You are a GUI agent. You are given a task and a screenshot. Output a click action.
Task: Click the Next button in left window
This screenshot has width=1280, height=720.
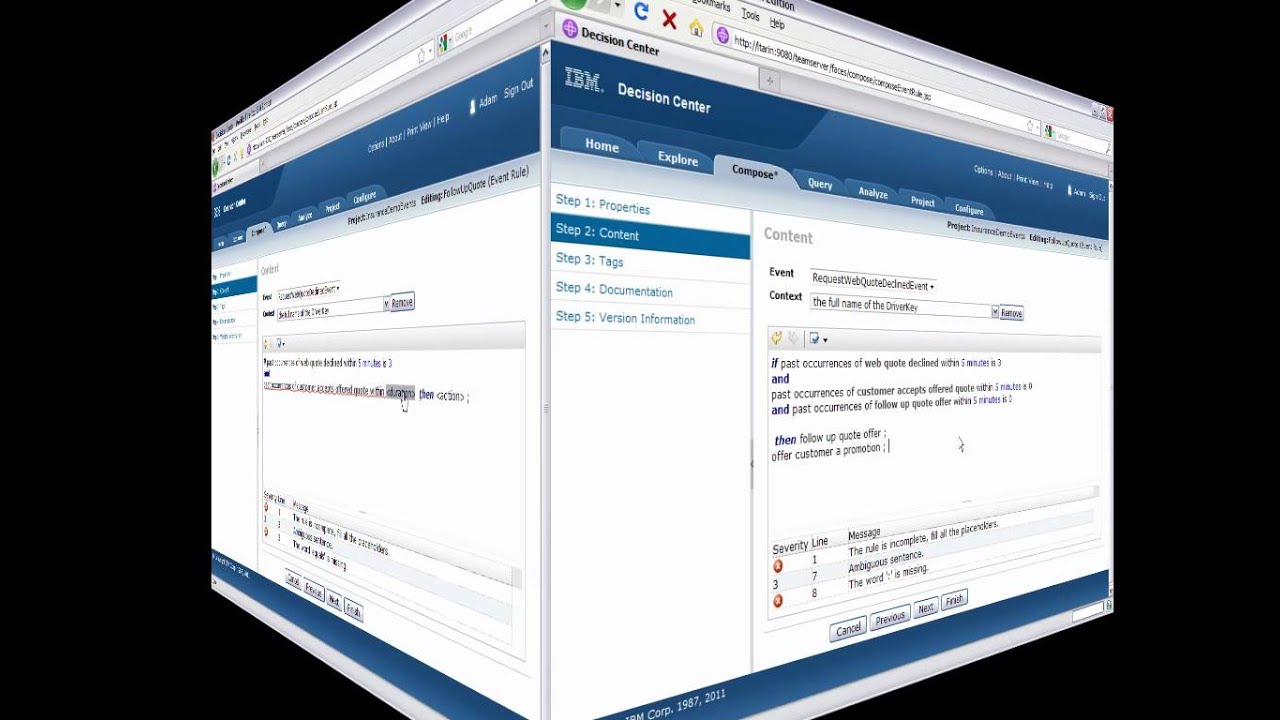point(334,600)
